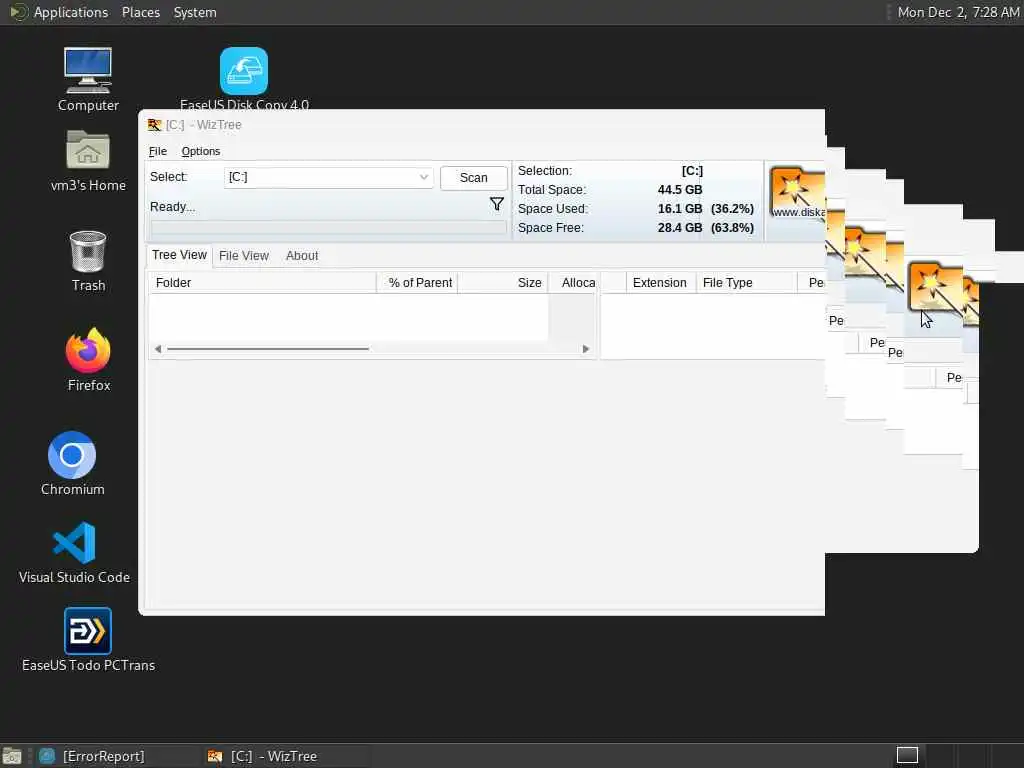
Task: Switch to the Tree View tab
Action: coord(179,255)
